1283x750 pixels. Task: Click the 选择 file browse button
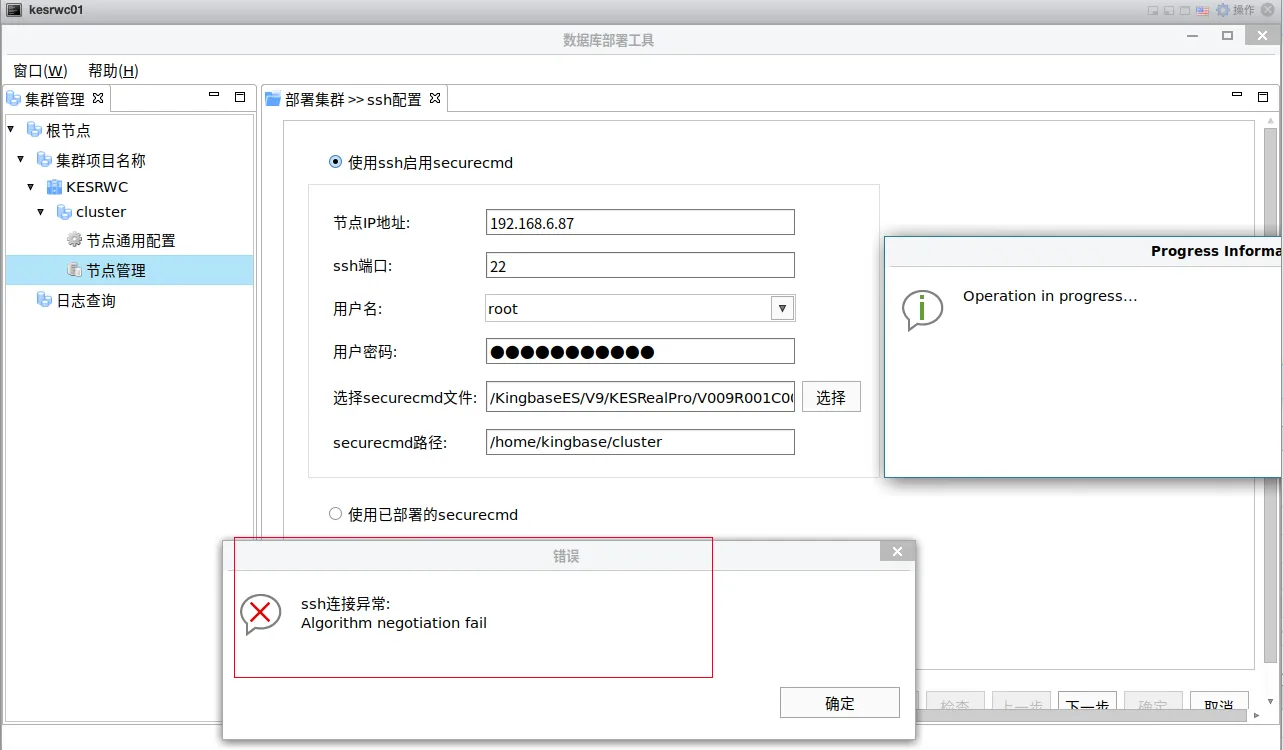pos(830,396)
